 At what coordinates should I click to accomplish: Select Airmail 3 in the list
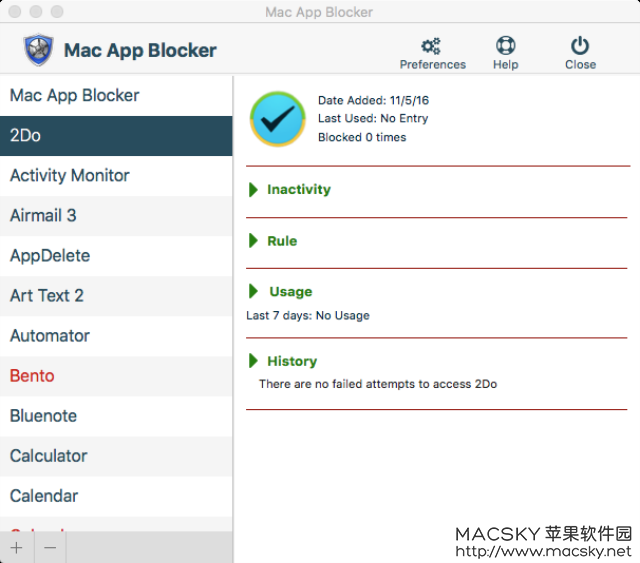116,216
